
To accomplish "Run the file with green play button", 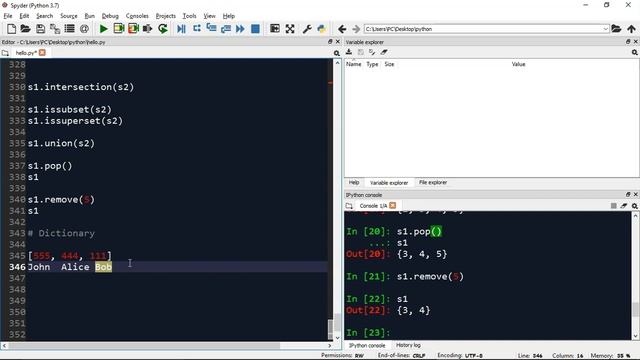I will point(103,29).
